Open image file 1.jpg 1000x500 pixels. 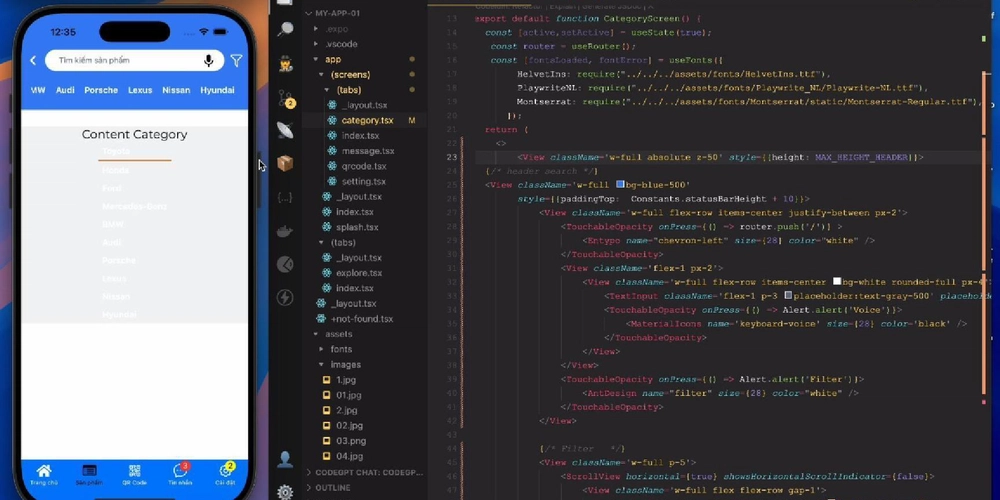(346, 380)
